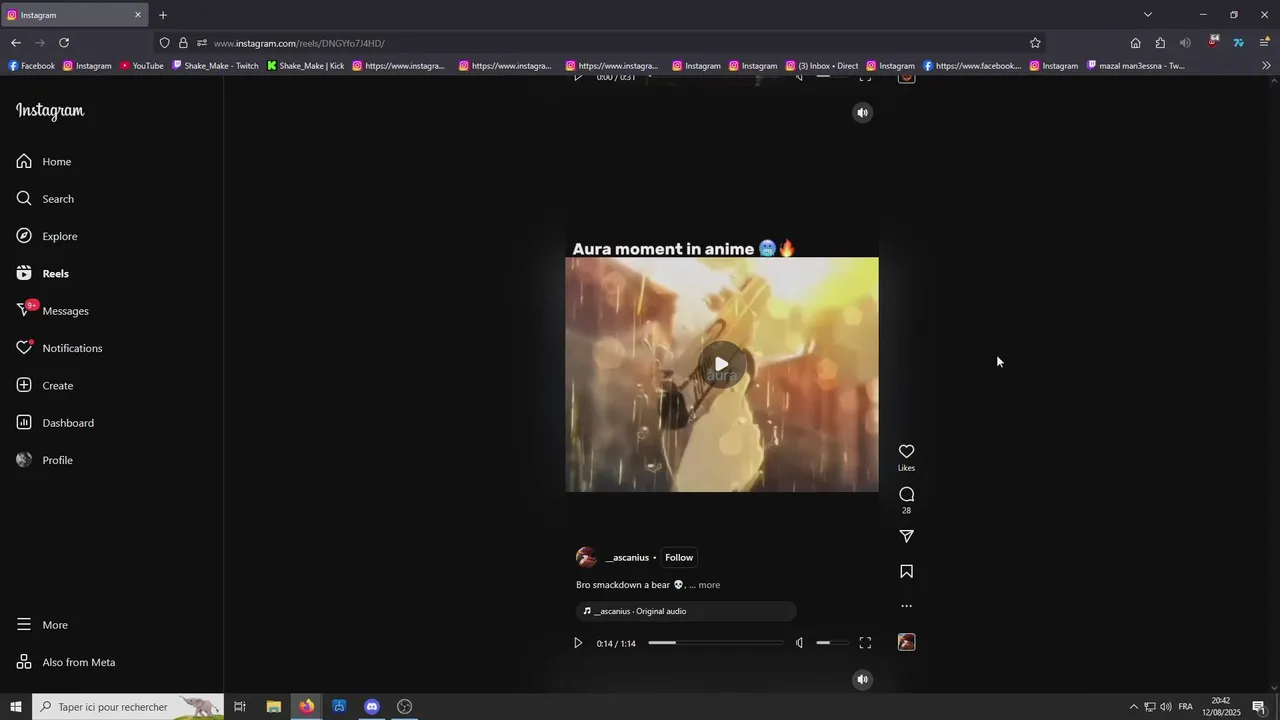This screenshot has height=720, width=1280.
Task: Play the reel from center play button
Action: coord(721,365)
